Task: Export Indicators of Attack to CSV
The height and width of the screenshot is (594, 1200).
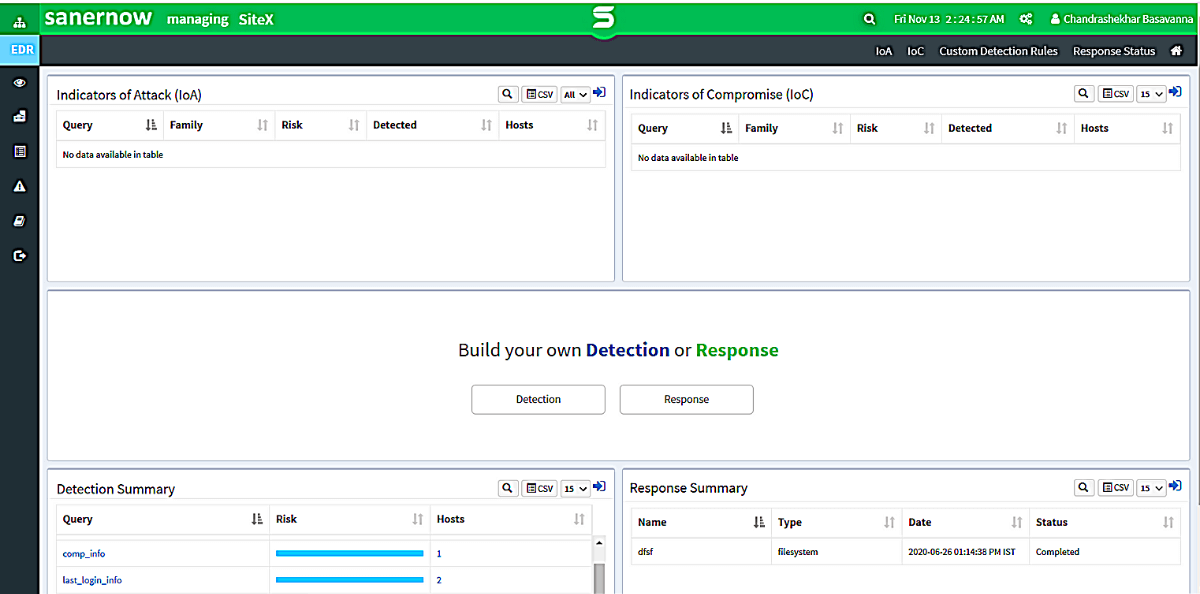Action: pyautogui.click(x=540, y=94)
